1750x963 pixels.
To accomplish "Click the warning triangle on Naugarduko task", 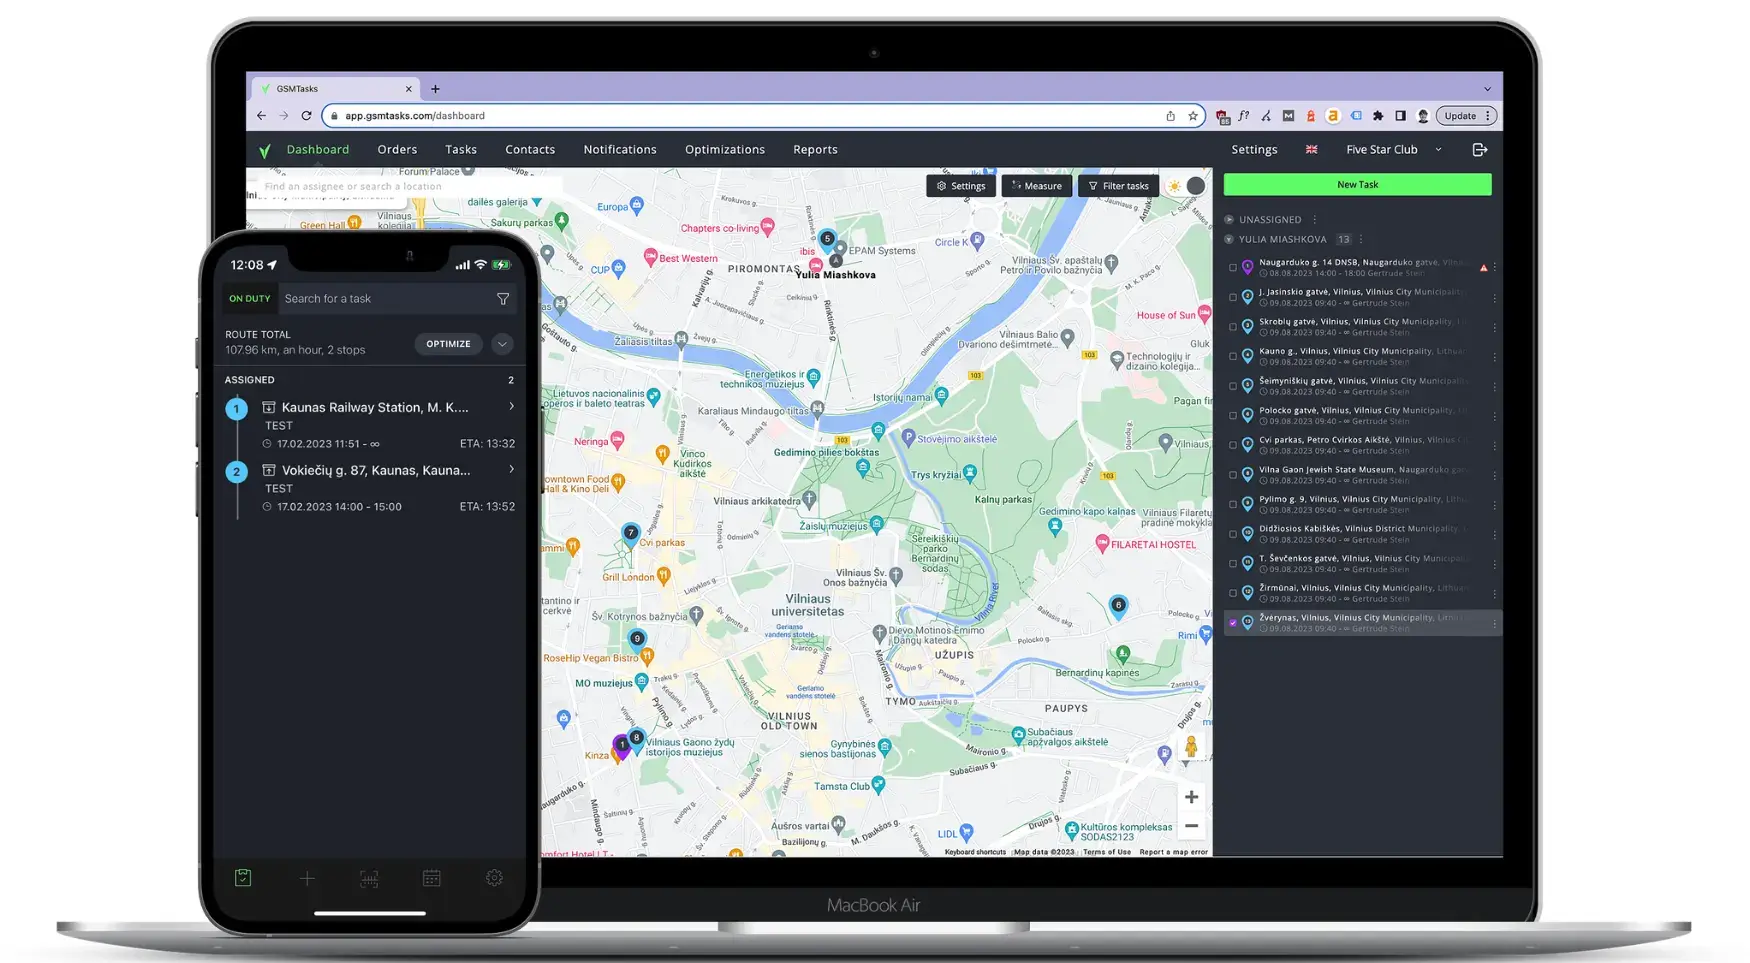I will tap(1483, 268).
